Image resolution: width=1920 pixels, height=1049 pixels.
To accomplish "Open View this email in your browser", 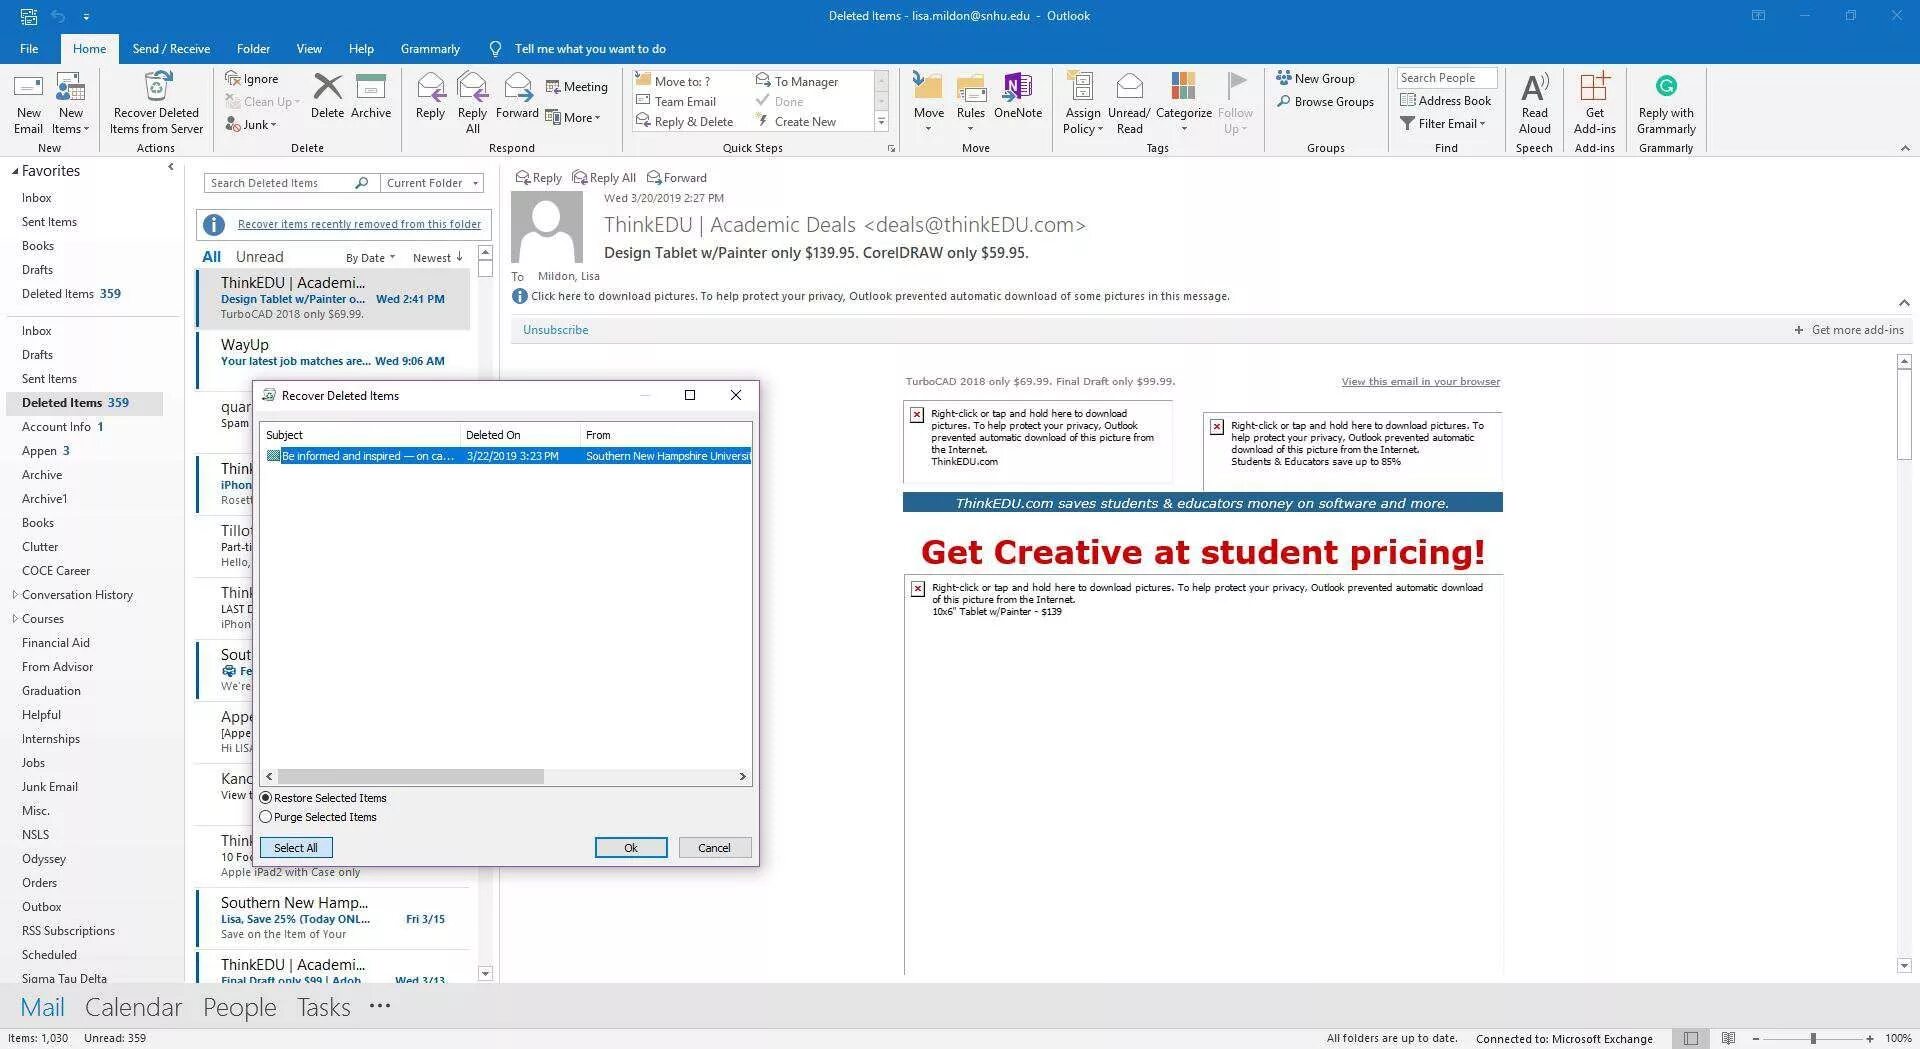I will click(1420, 381).
